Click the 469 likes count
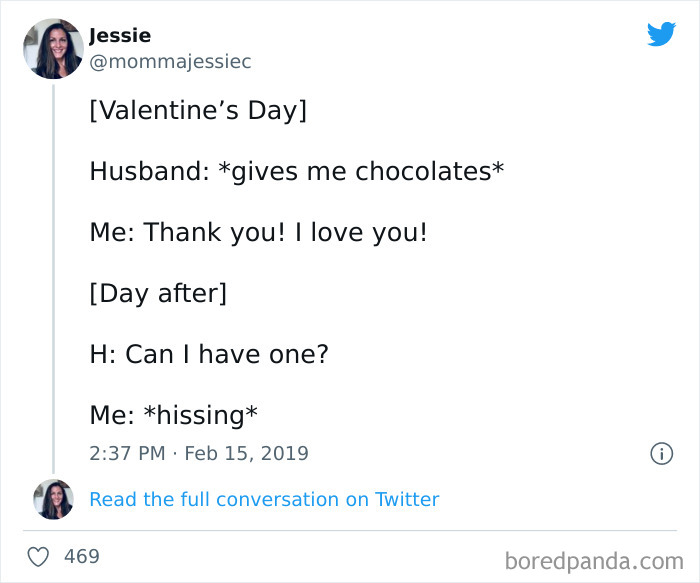This screenshot has height=583, width=700. (x=82, y=556)
